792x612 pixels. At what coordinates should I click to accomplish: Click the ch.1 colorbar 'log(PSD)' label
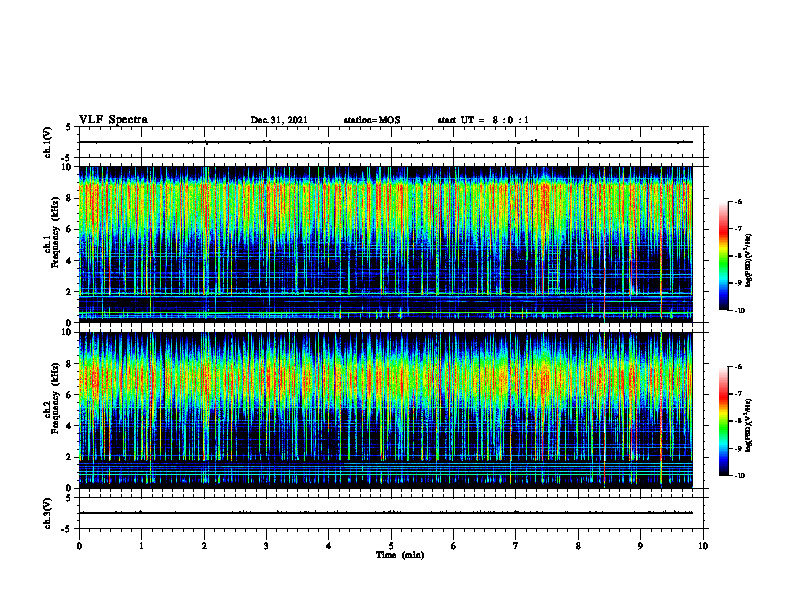pos(749,260)
